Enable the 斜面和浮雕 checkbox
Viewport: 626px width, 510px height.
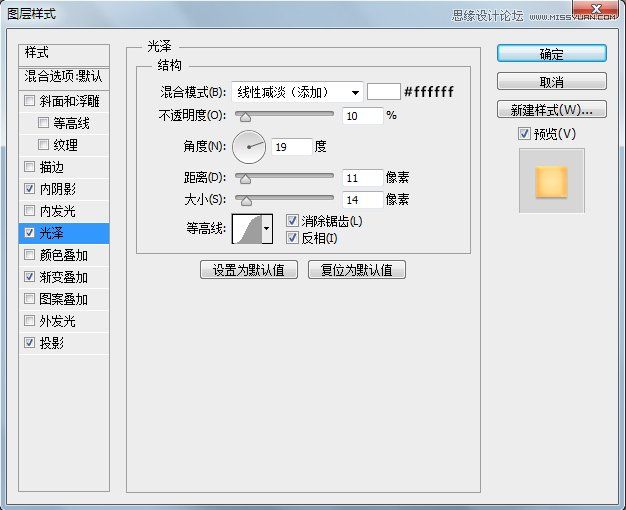(x=30, y=101)
